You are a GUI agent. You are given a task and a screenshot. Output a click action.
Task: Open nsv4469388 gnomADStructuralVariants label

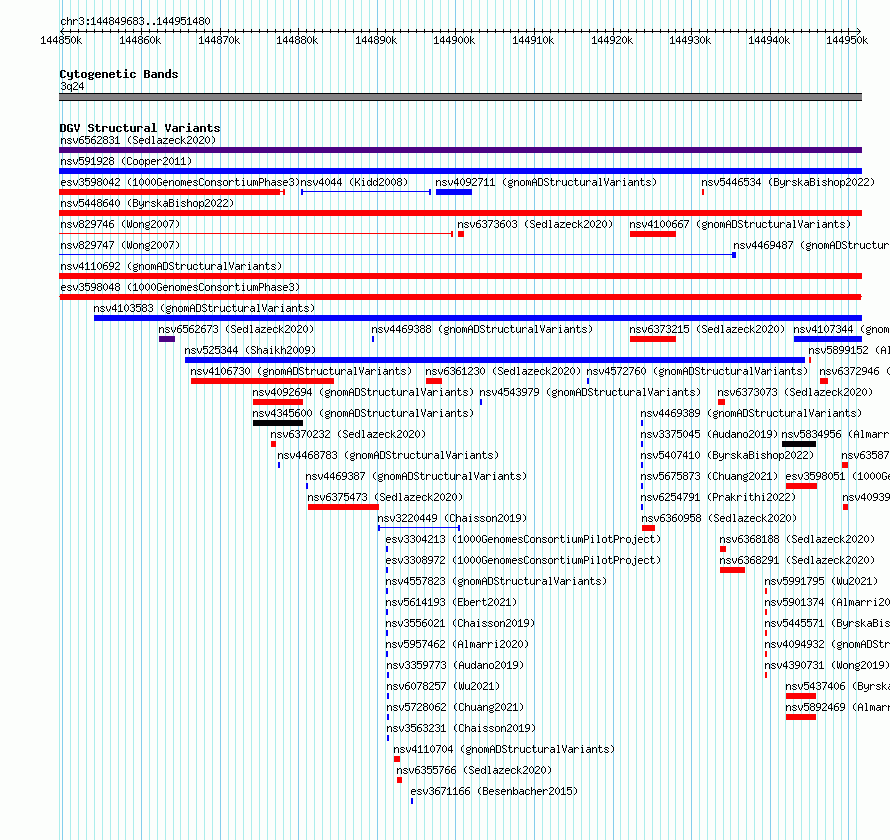pyautogui.click(x=482, y=329)
